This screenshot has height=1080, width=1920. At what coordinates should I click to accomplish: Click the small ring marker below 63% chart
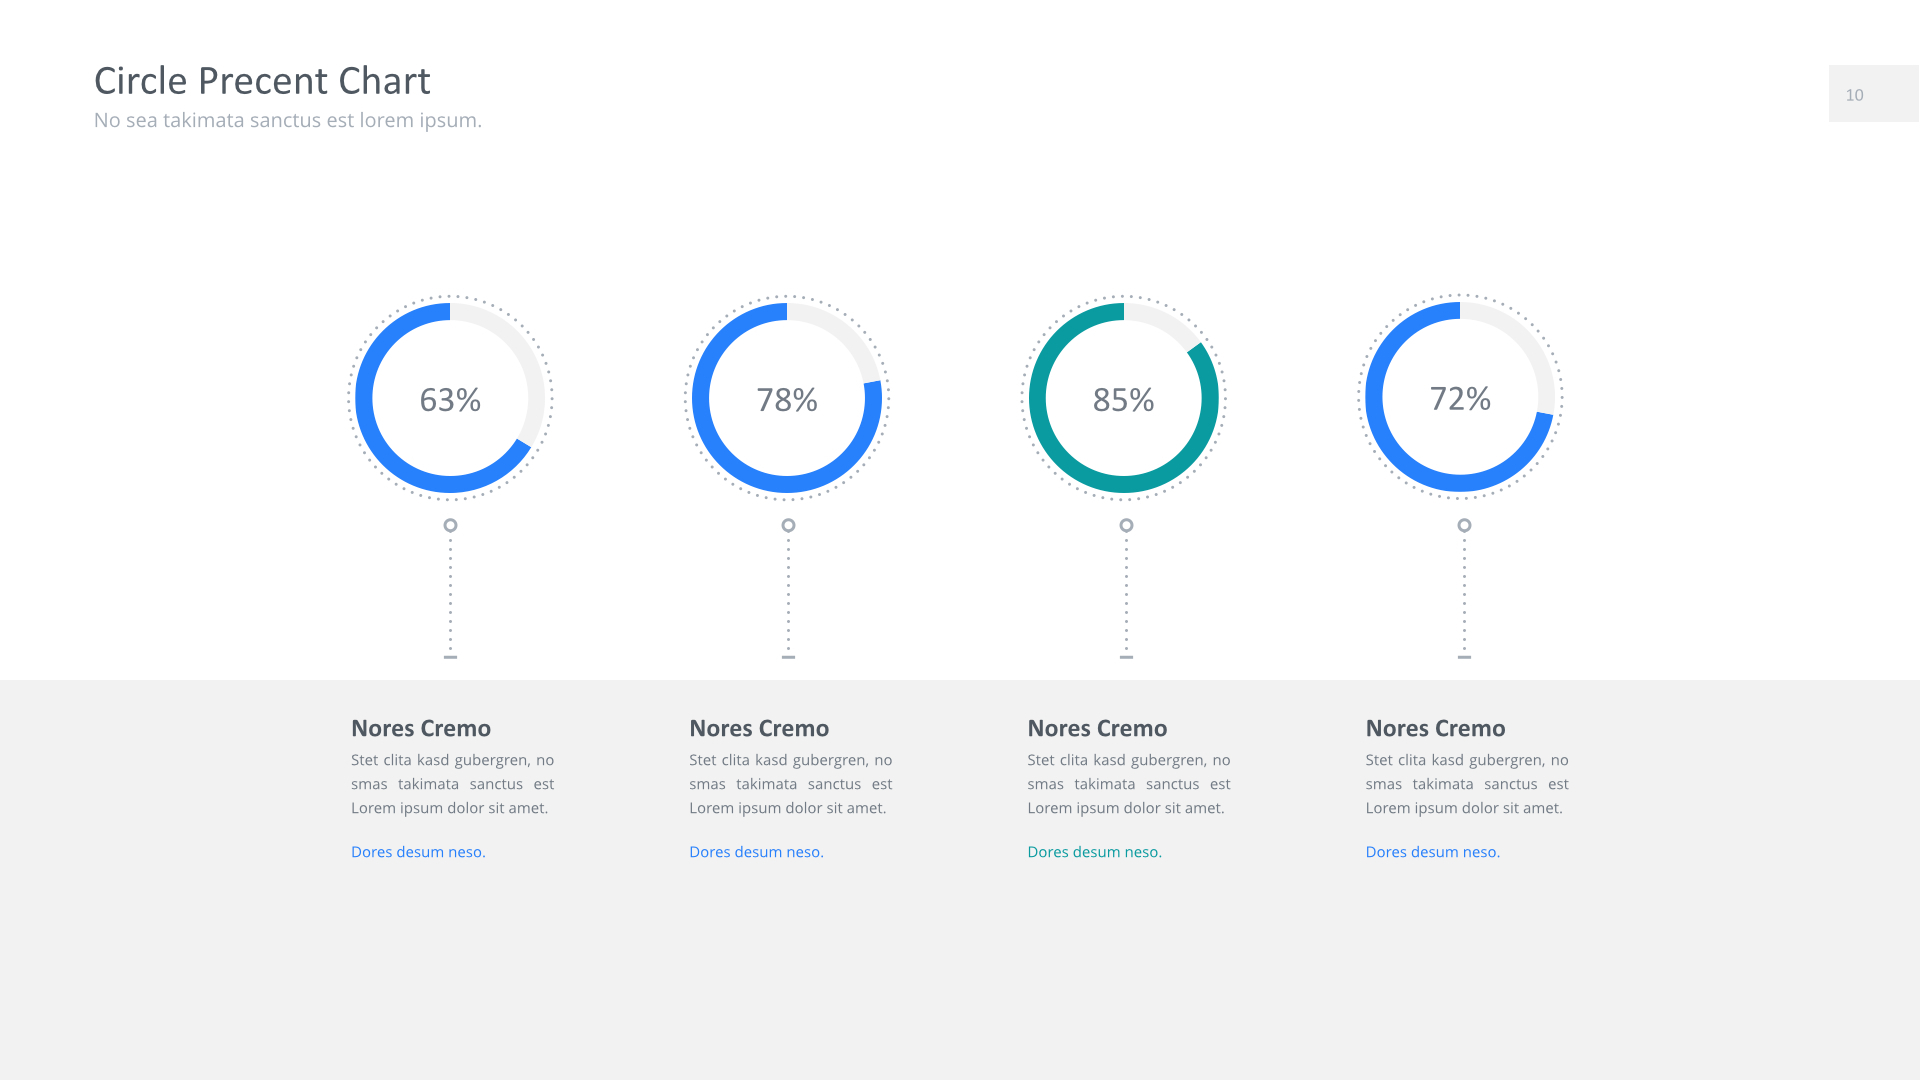[x=450, y=525]
